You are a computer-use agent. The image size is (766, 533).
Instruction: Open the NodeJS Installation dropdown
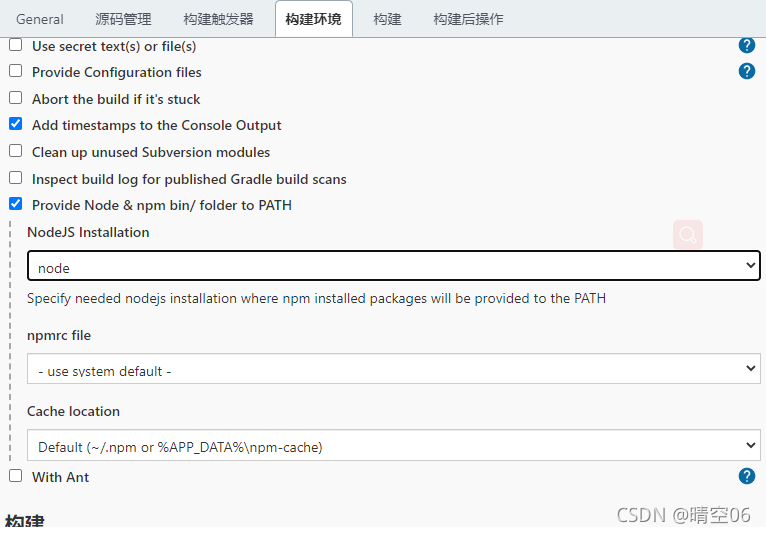[393, 267]
